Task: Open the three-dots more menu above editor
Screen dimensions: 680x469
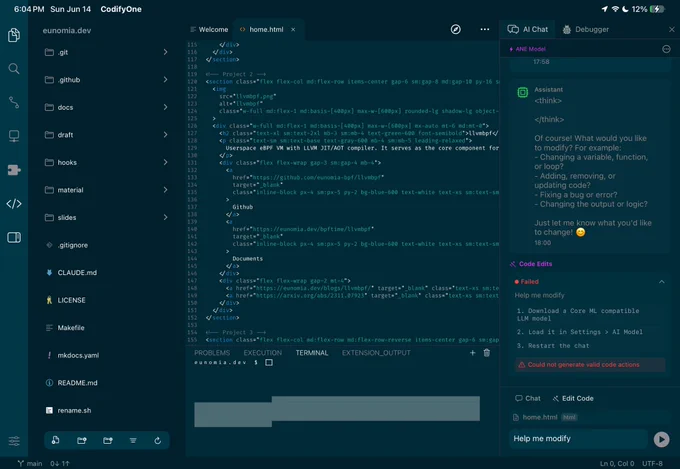Action: click(485, 29)
